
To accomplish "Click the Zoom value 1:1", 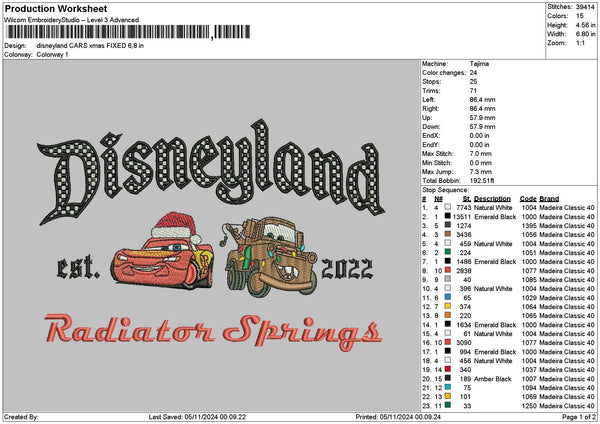I will 580,43.
